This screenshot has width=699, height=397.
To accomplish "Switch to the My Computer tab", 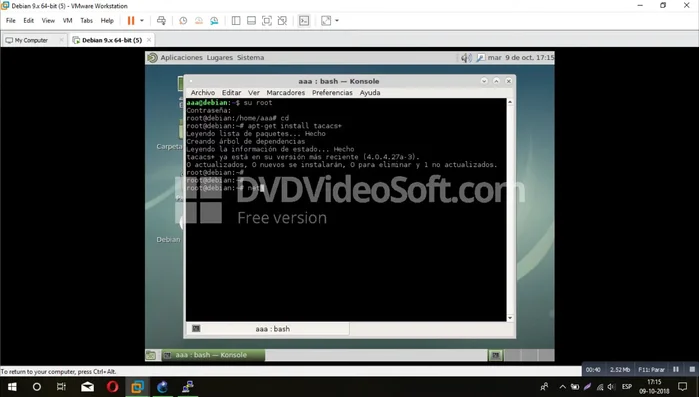I will tap(31, 40).
